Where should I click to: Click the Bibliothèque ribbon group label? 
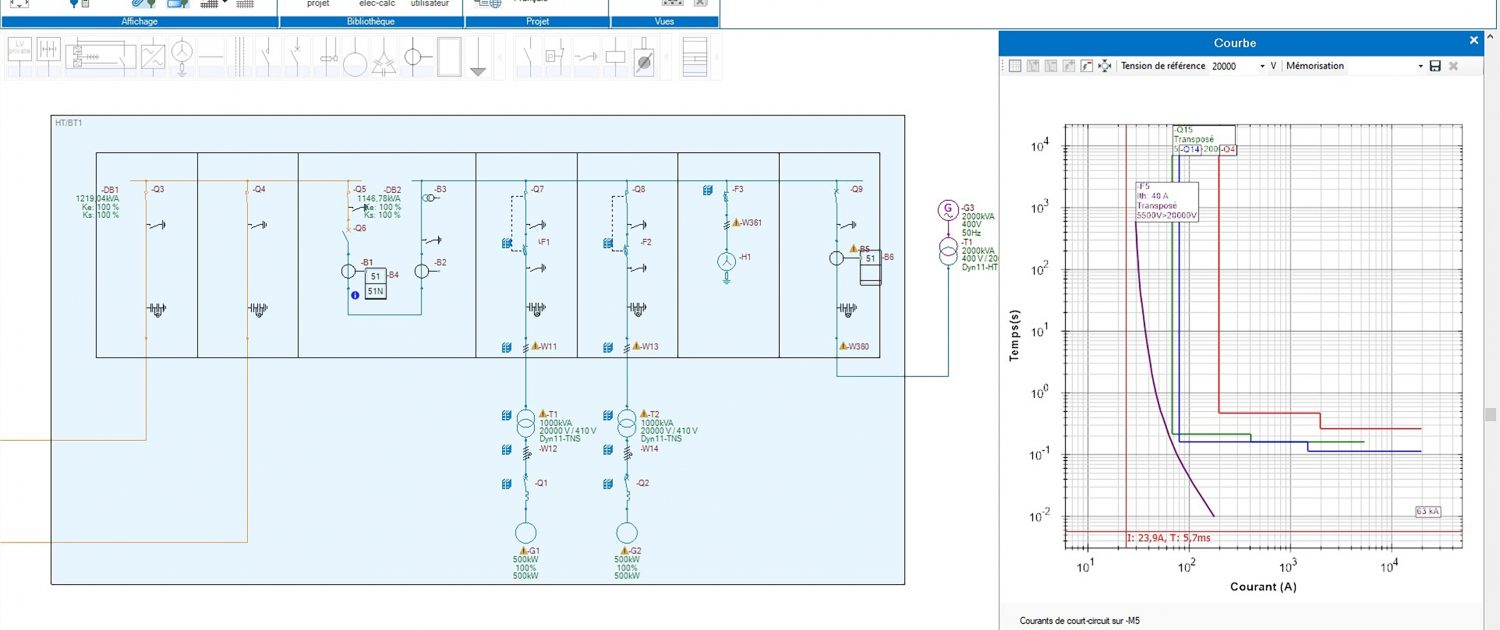(x=371, y=21)
